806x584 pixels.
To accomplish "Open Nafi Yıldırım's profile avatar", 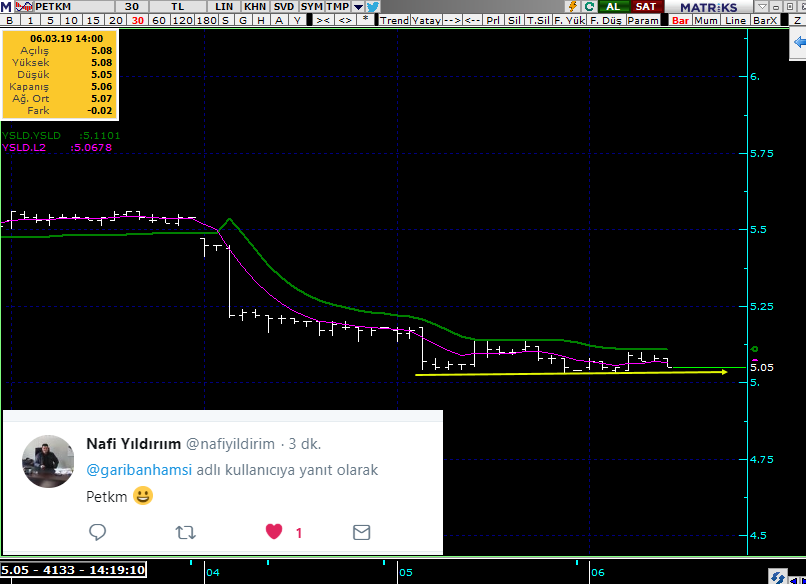I will (x=48, y=461).
